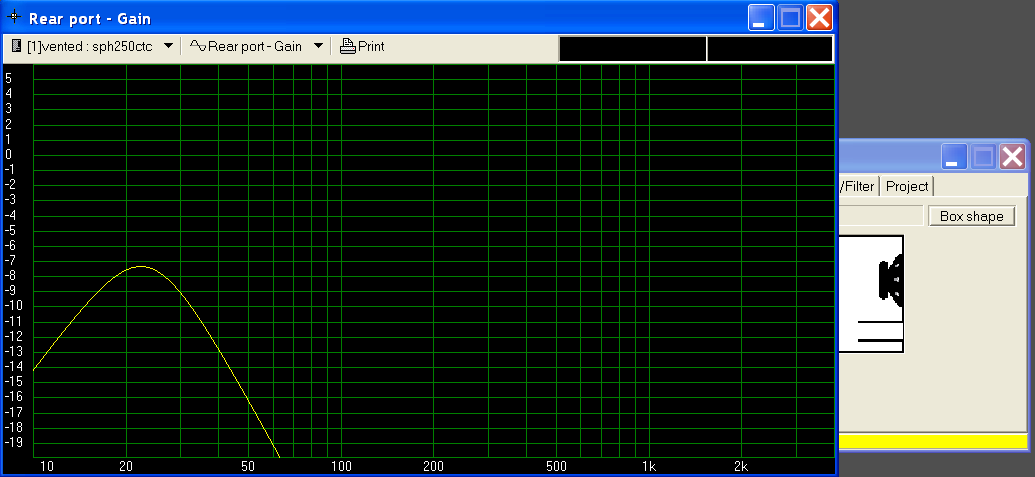
Task: Click the left black readout display box
Action: tap(632, 49)
